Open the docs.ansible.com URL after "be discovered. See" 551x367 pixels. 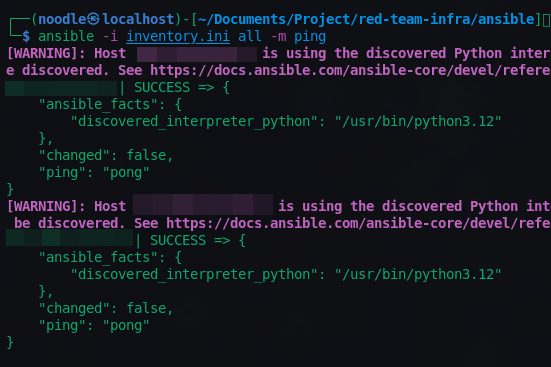pos(358,224)
